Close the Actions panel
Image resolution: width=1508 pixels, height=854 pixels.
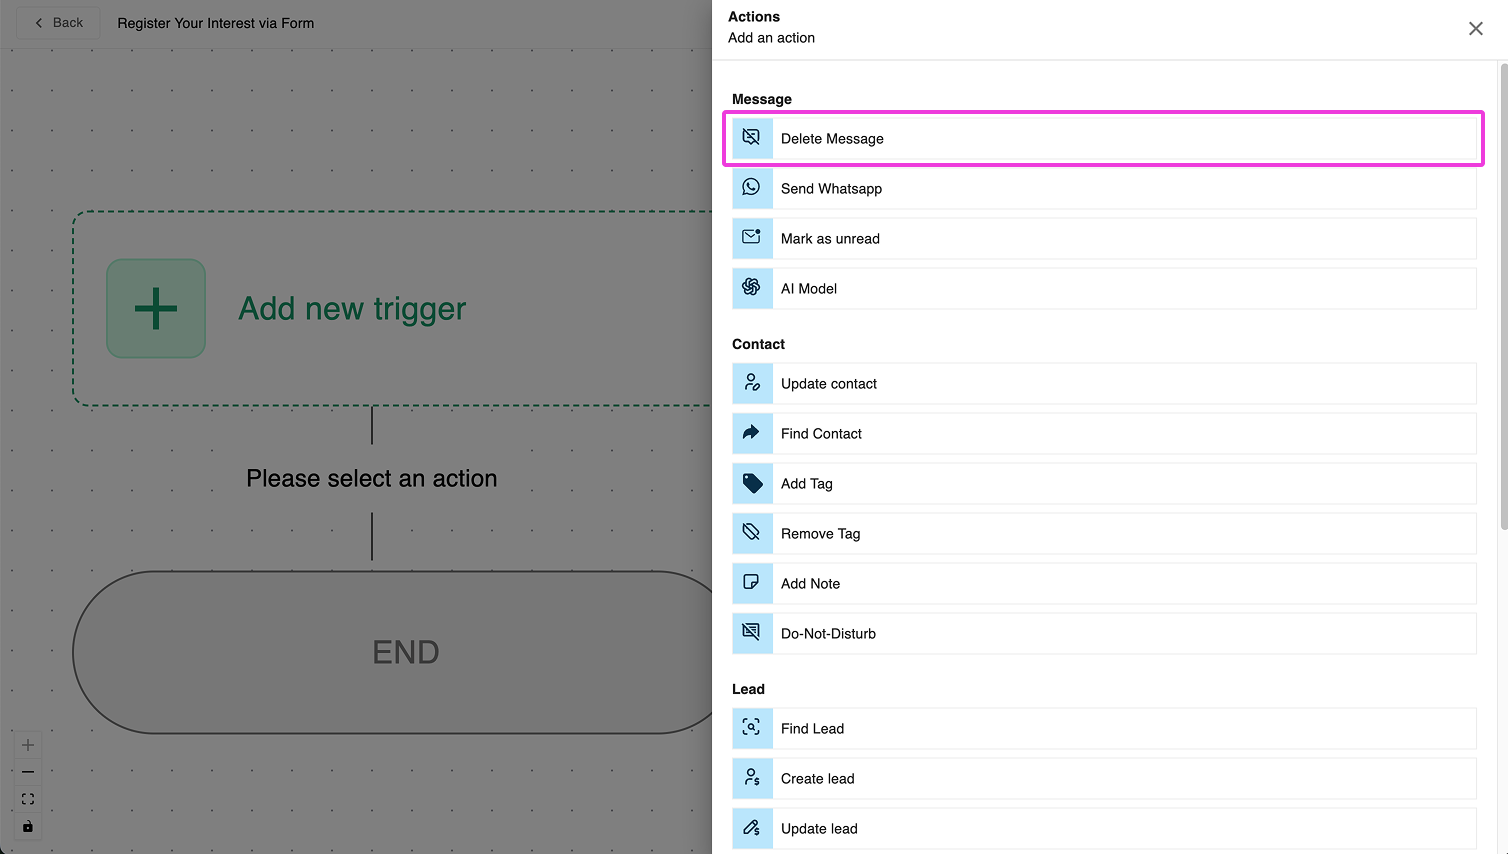(1475, 28)
